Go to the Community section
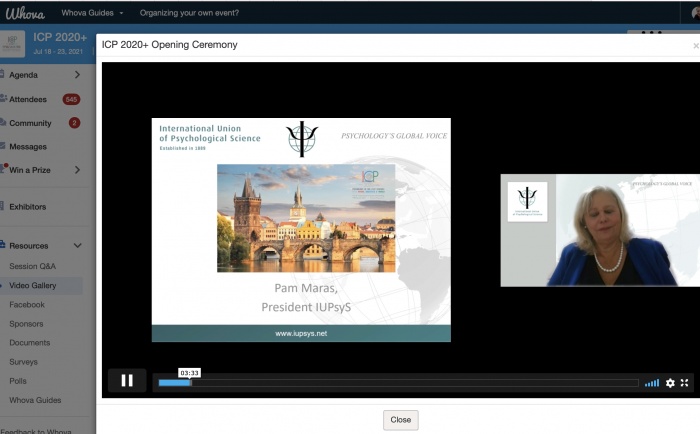Image resolution: width=700 pixels, height=434 pixels. (30, 123)
